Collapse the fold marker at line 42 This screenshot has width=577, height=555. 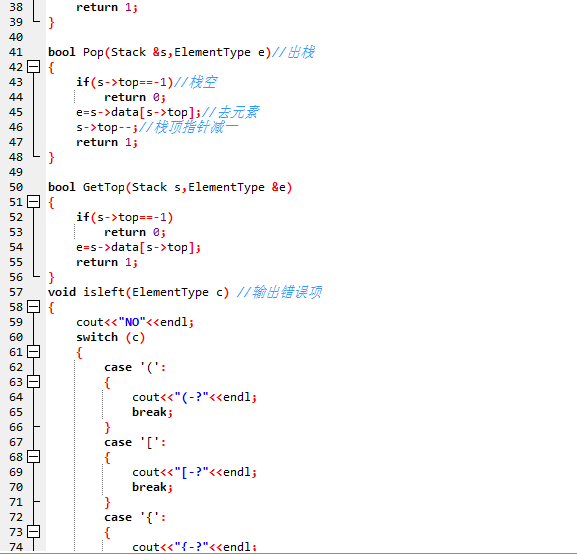click(x=33, y=67)
